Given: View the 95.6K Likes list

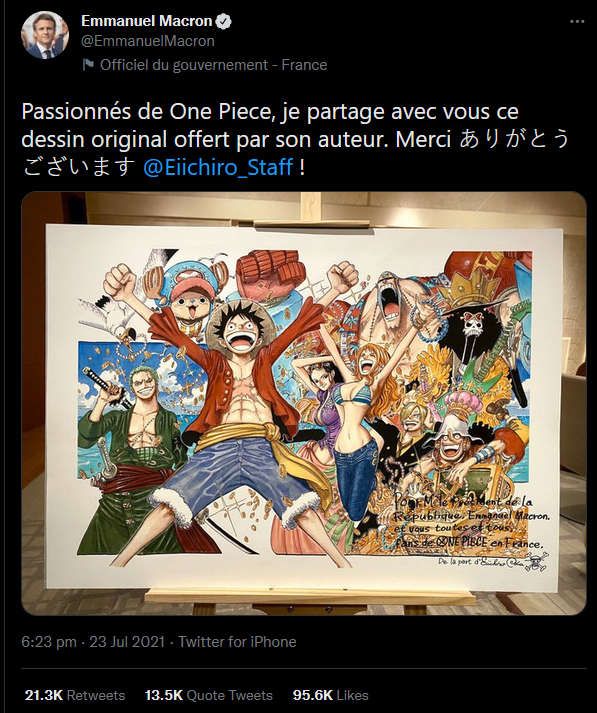Looking at the screenshot, I should 331,695.
